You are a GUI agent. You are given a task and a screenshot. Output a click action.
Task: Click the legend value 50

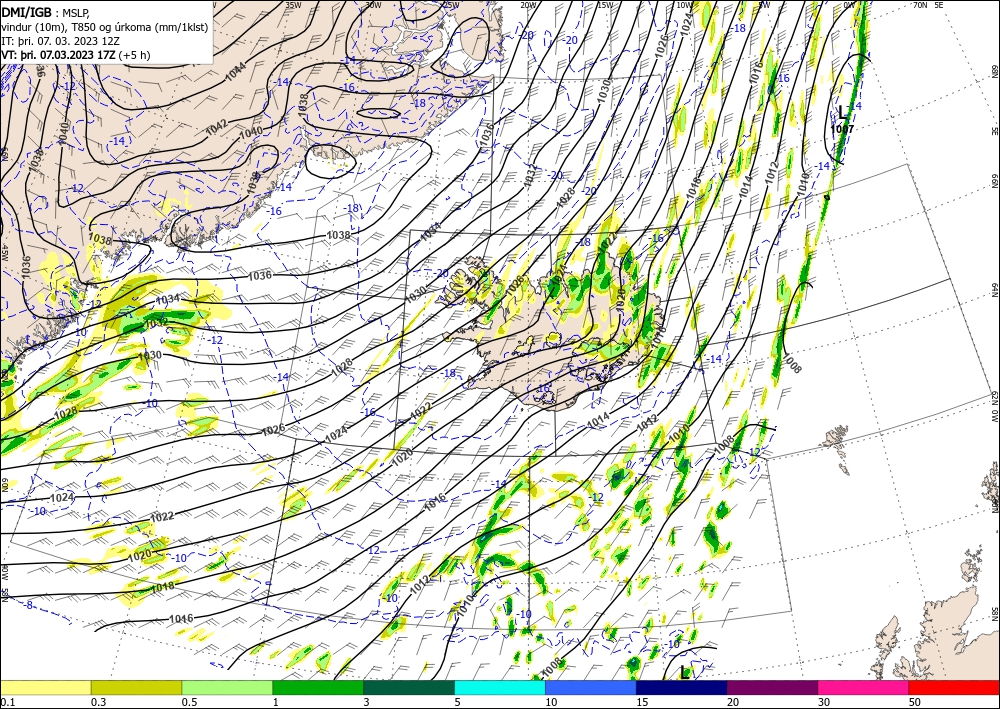(915, 702)
